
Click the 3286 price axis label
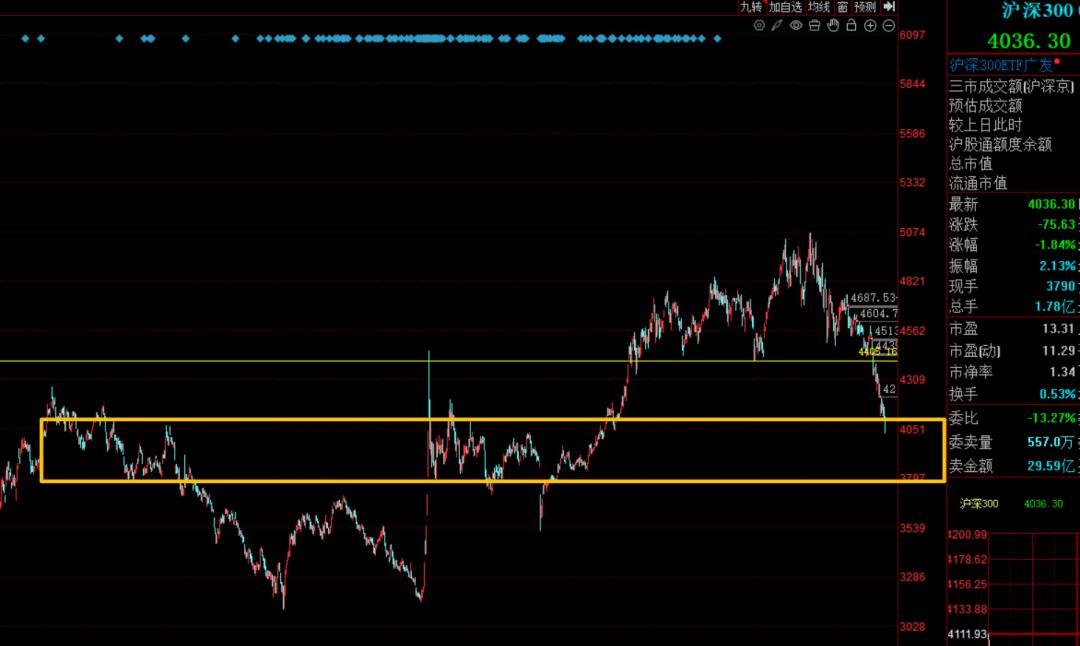(x=913, y=577)
